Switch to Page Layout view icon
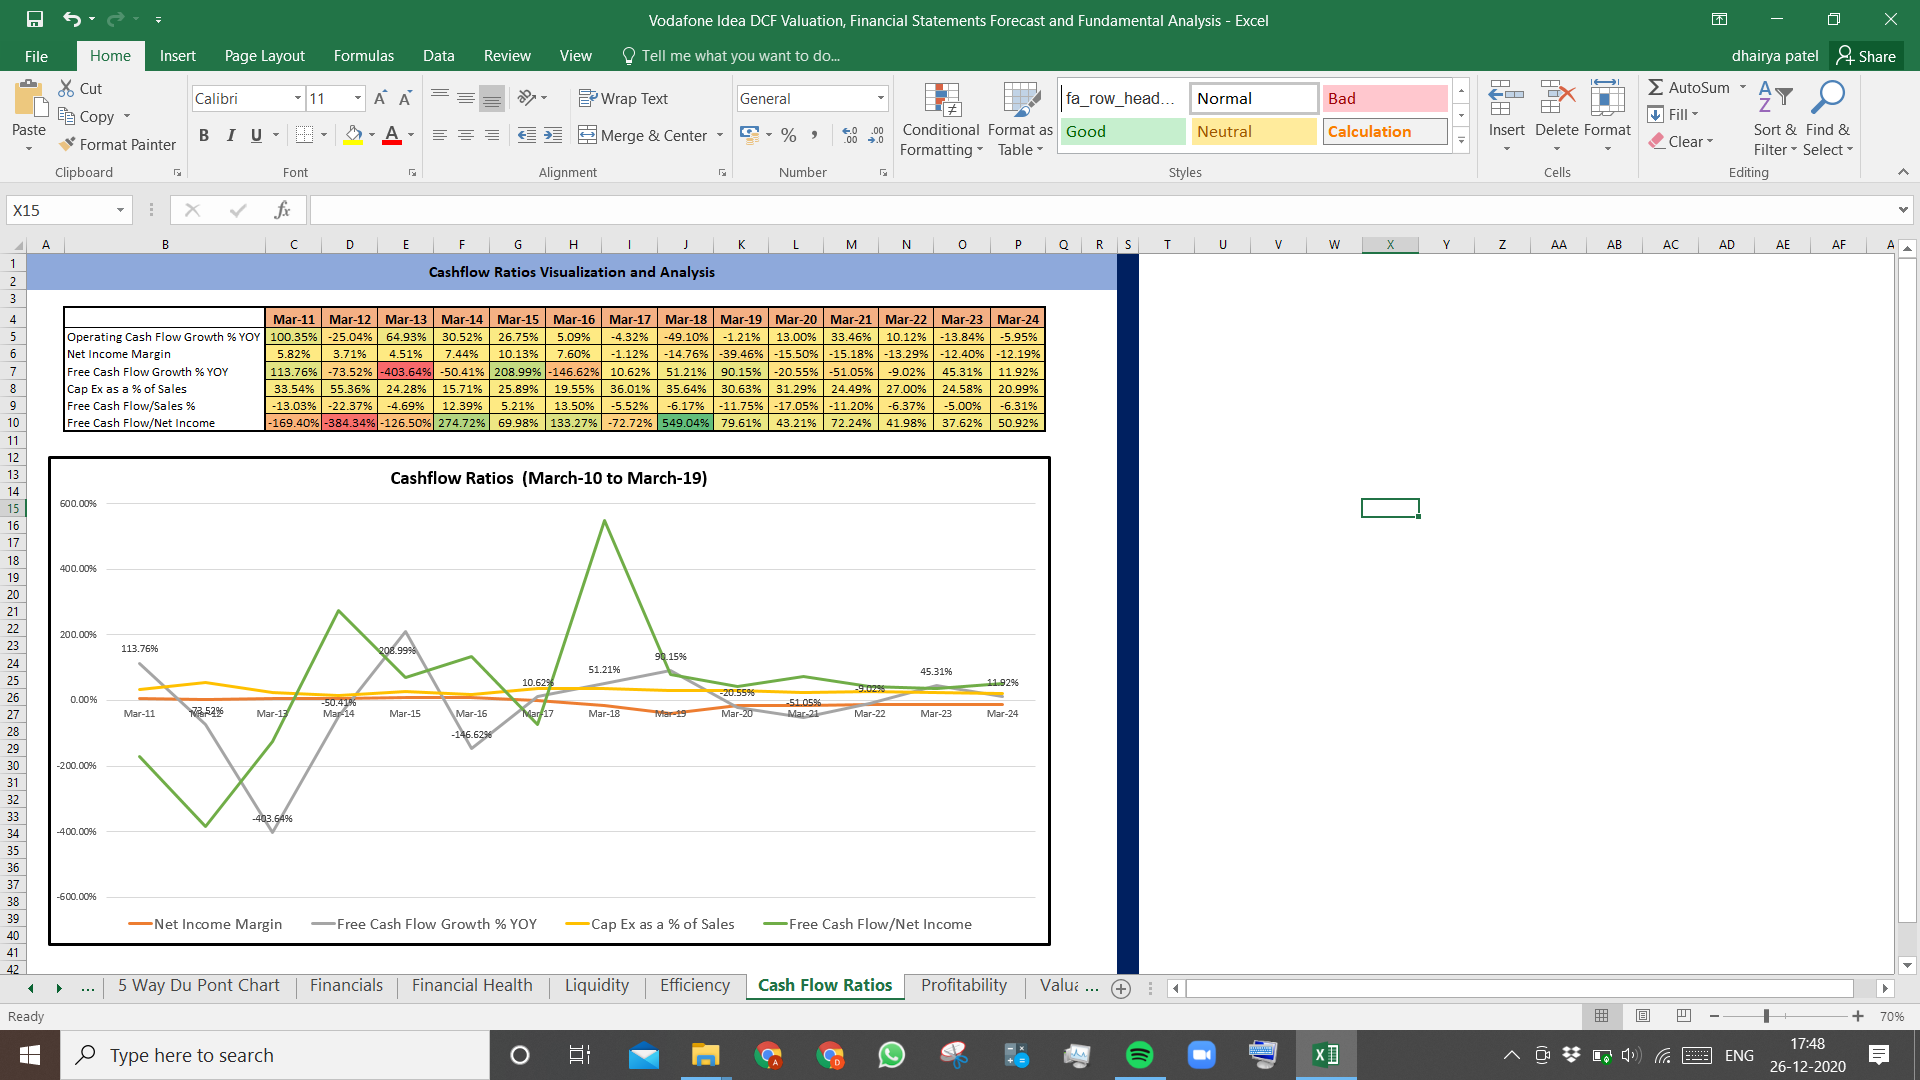1920x1080 pixels. tap(1643, 1016)
